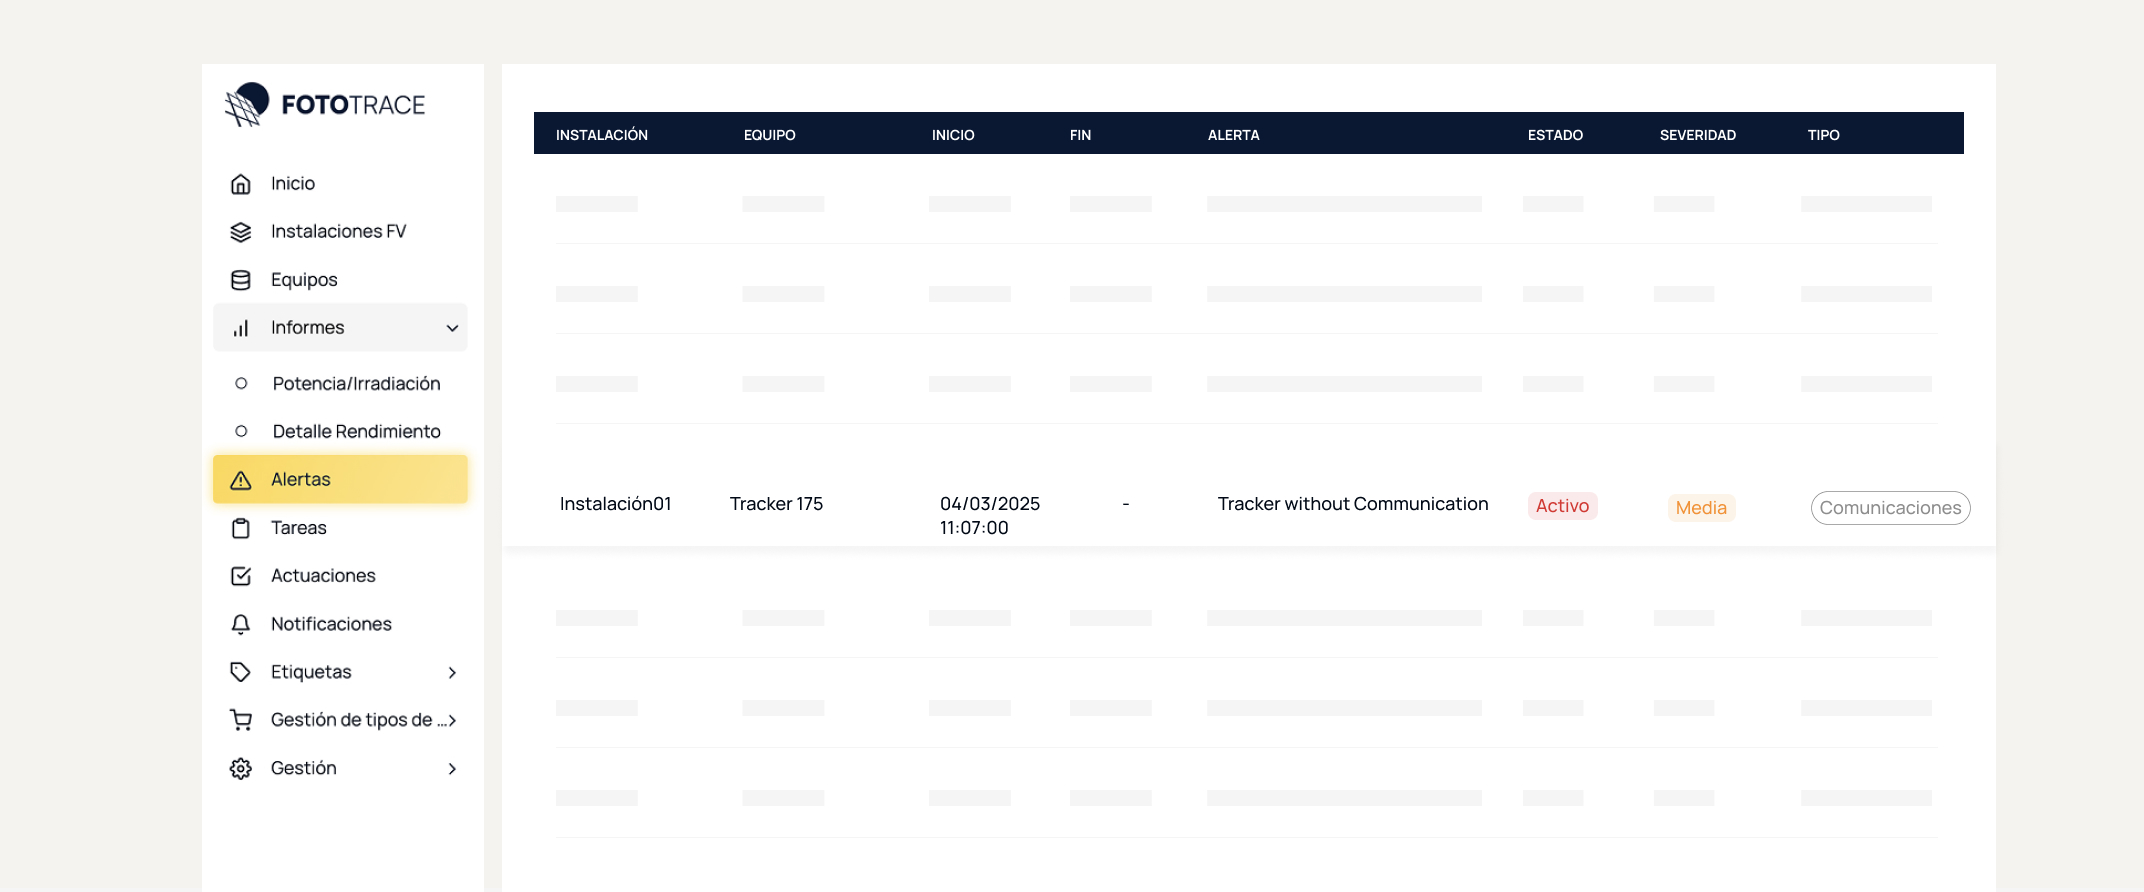Screen dimensions: 2144x892
Task: Click the Actuaciones check-square icon
Action: [241, 576]
